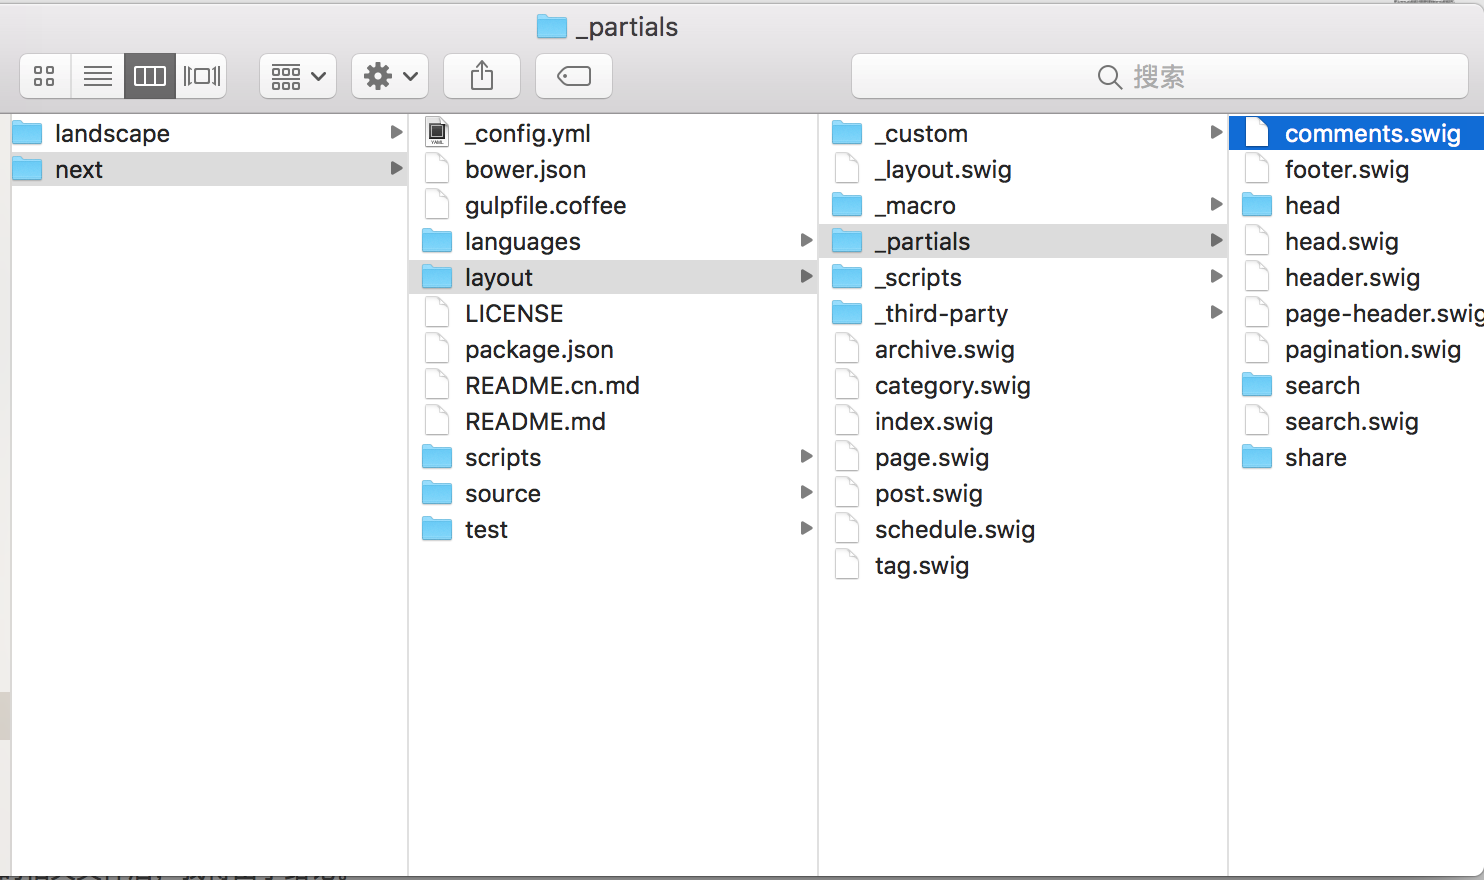Open the _custom folder
This screenshot has width=1484, height=880.
coord(1023,133)
